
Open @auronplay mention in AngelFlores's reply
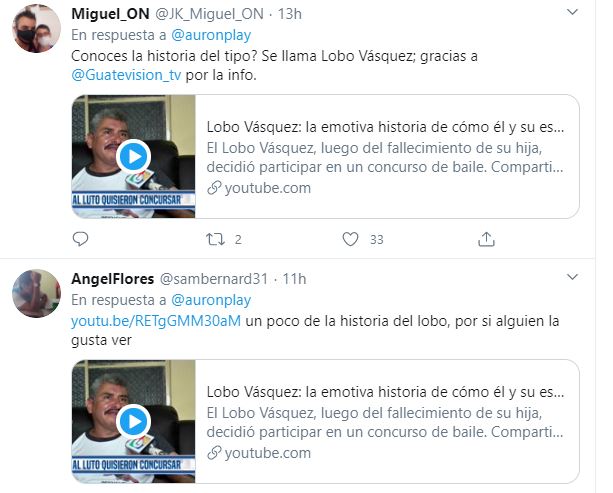(211, 300)
